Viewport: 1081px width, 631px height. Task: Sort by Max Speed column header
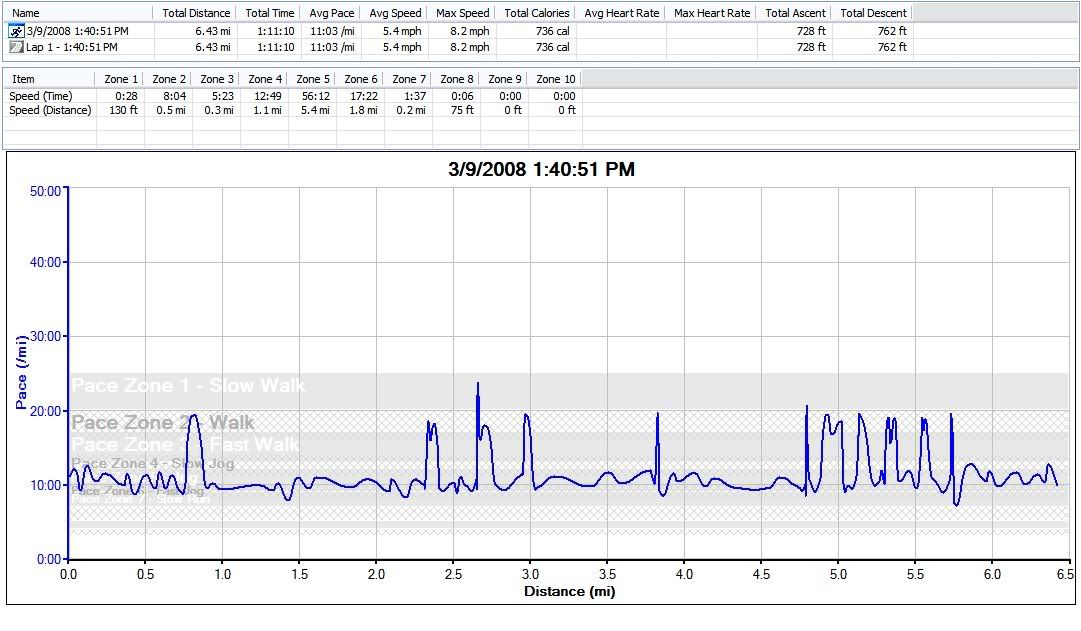coord(462,13)
